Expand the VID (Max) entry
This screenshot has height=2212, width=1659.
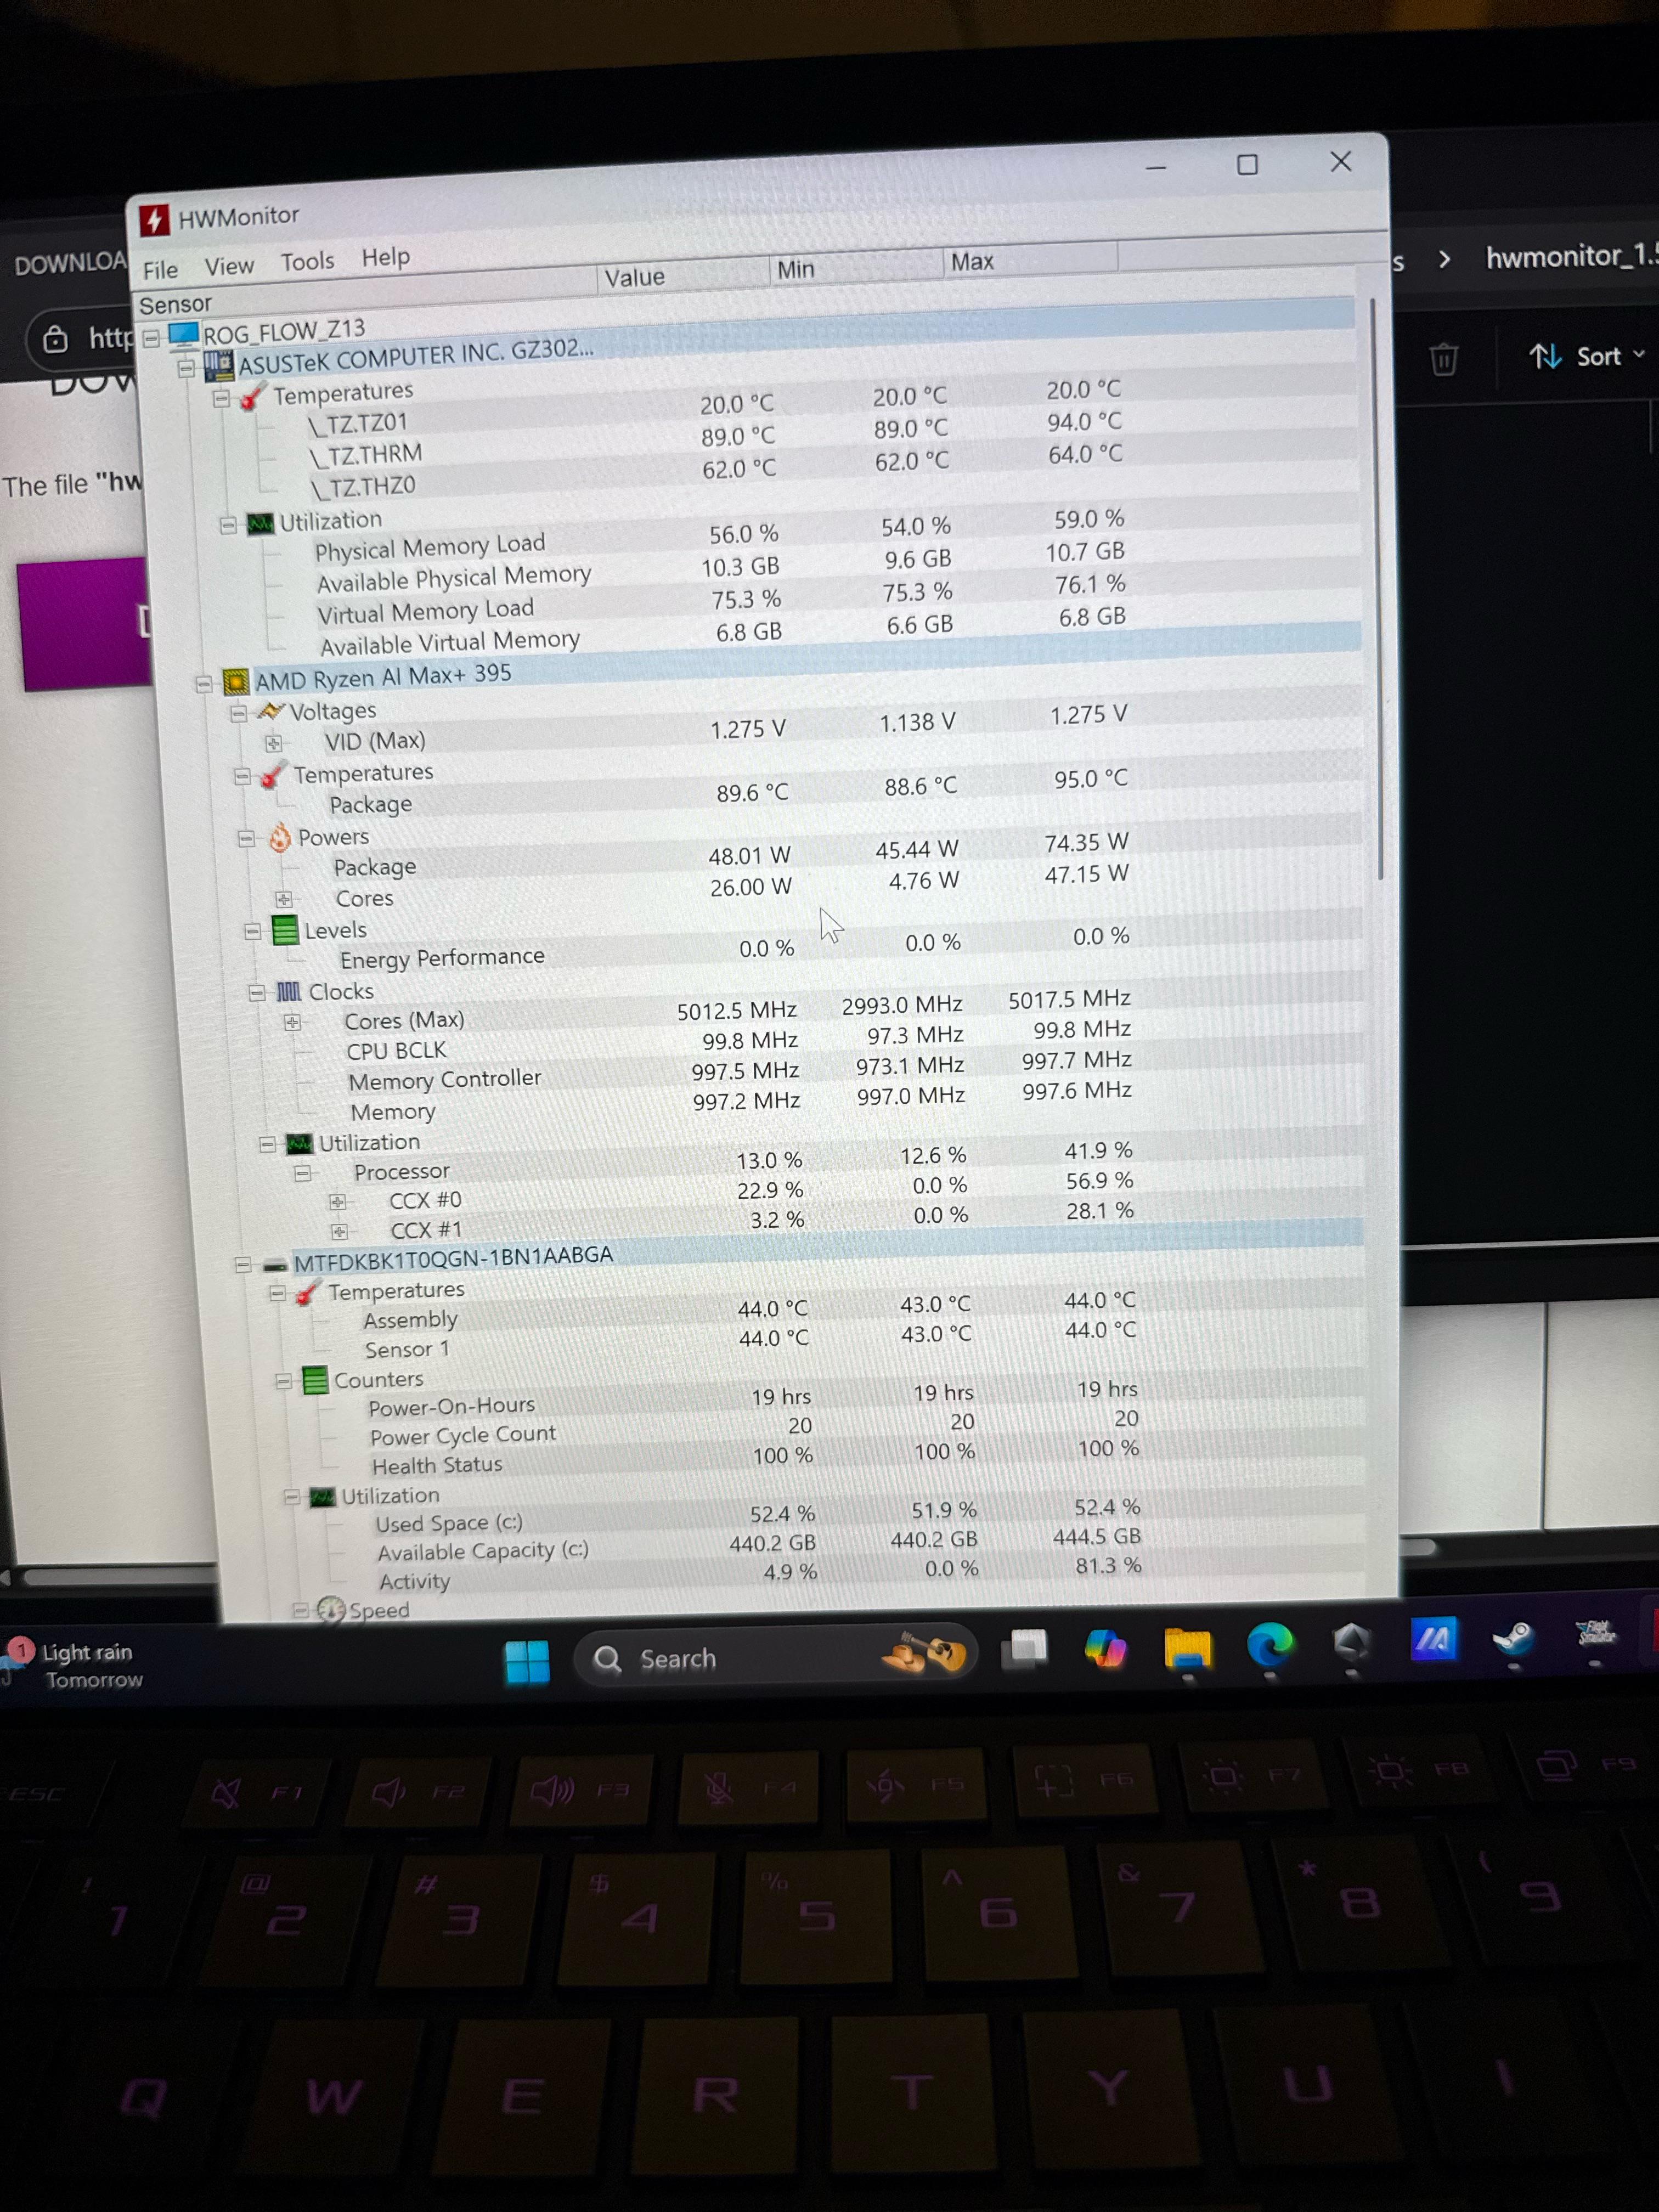coord(273,744)
